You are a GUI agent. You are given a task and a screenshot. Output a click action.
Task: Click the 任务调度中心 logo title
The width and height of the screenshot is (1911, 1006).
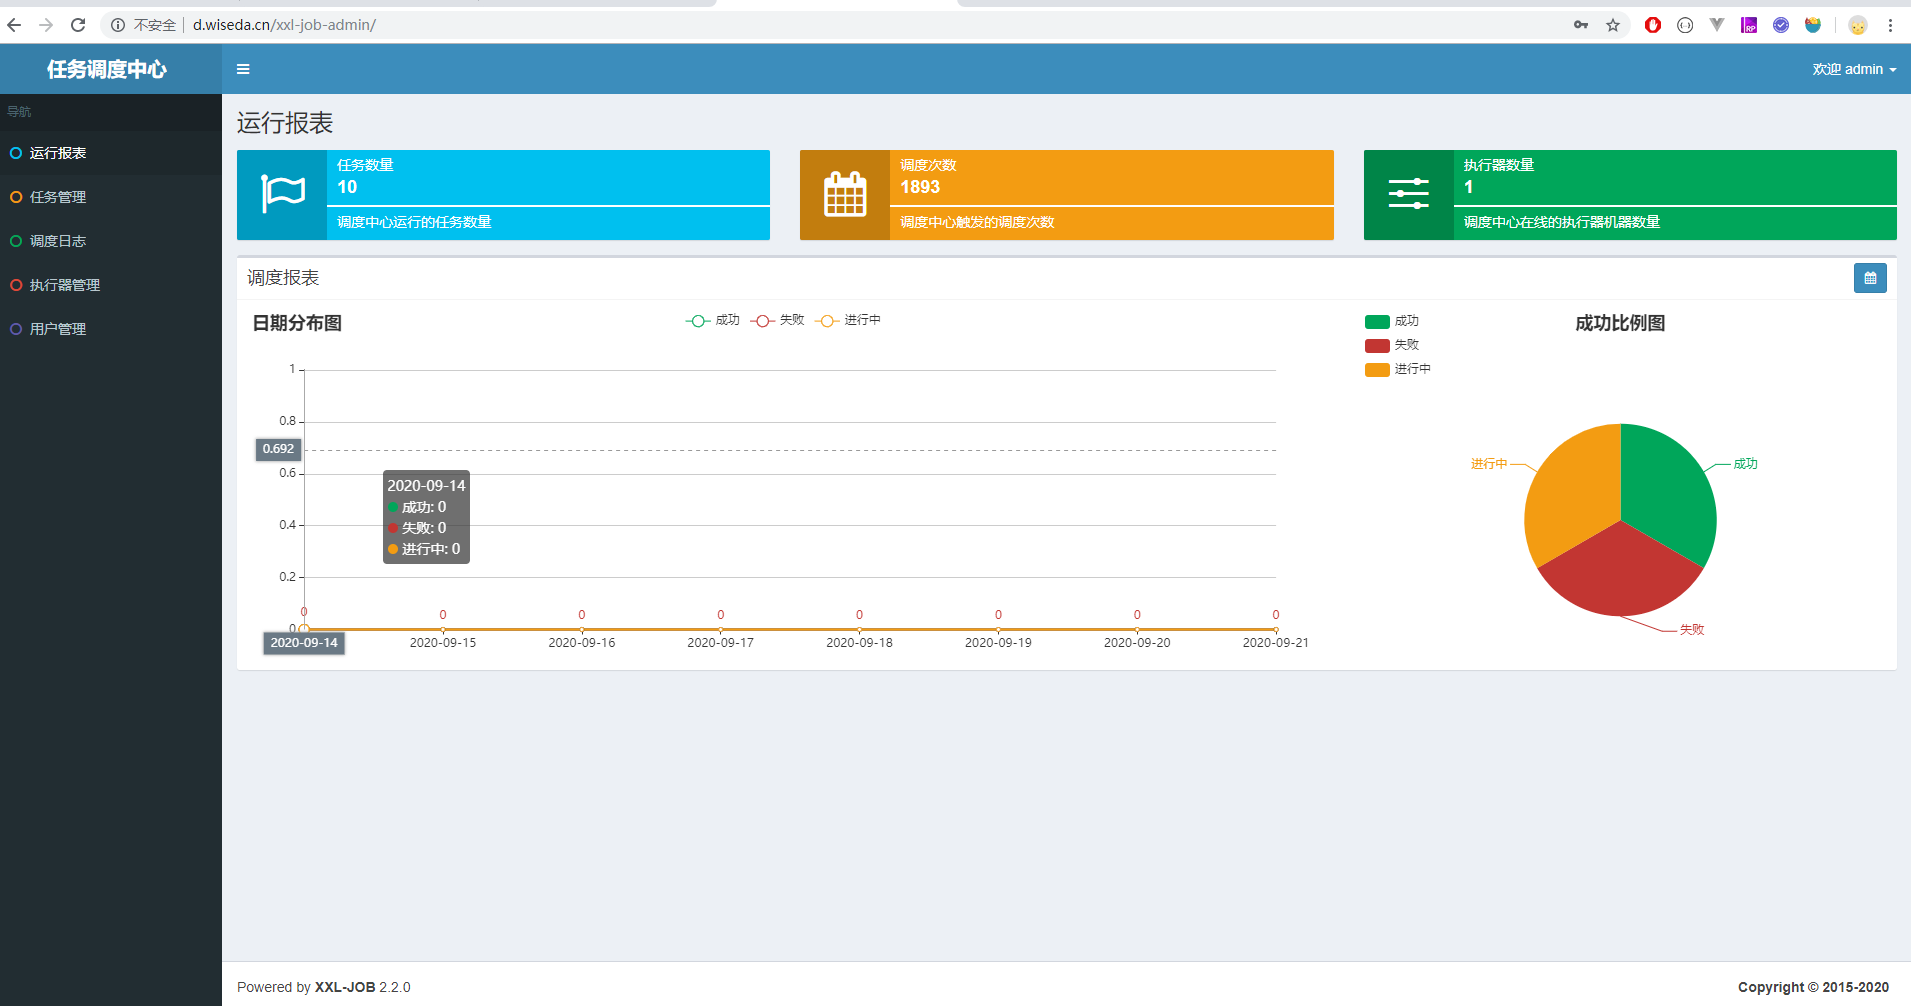[x=107, y=69]
